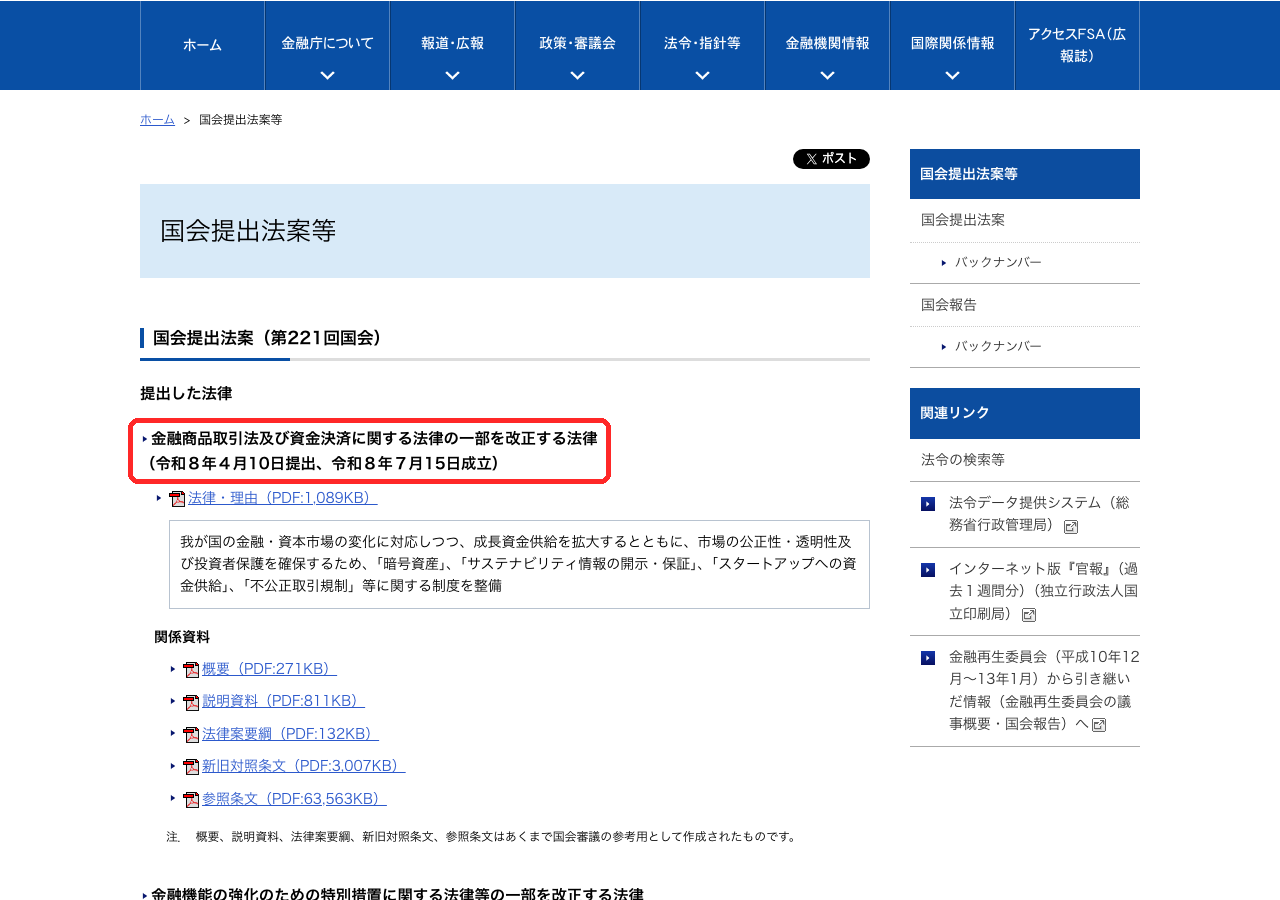The width and height of the screenshot is (1280, 900).
Task: Share the page with the X ポスト button
Action: coord(831,159)
